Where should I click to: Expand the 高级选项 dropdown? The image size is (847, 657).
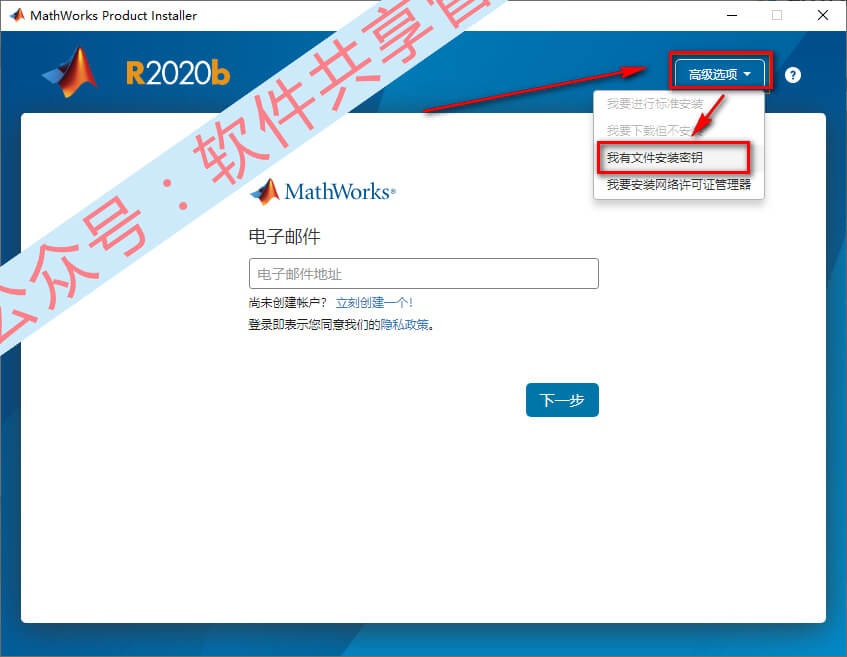click(720, 74)
